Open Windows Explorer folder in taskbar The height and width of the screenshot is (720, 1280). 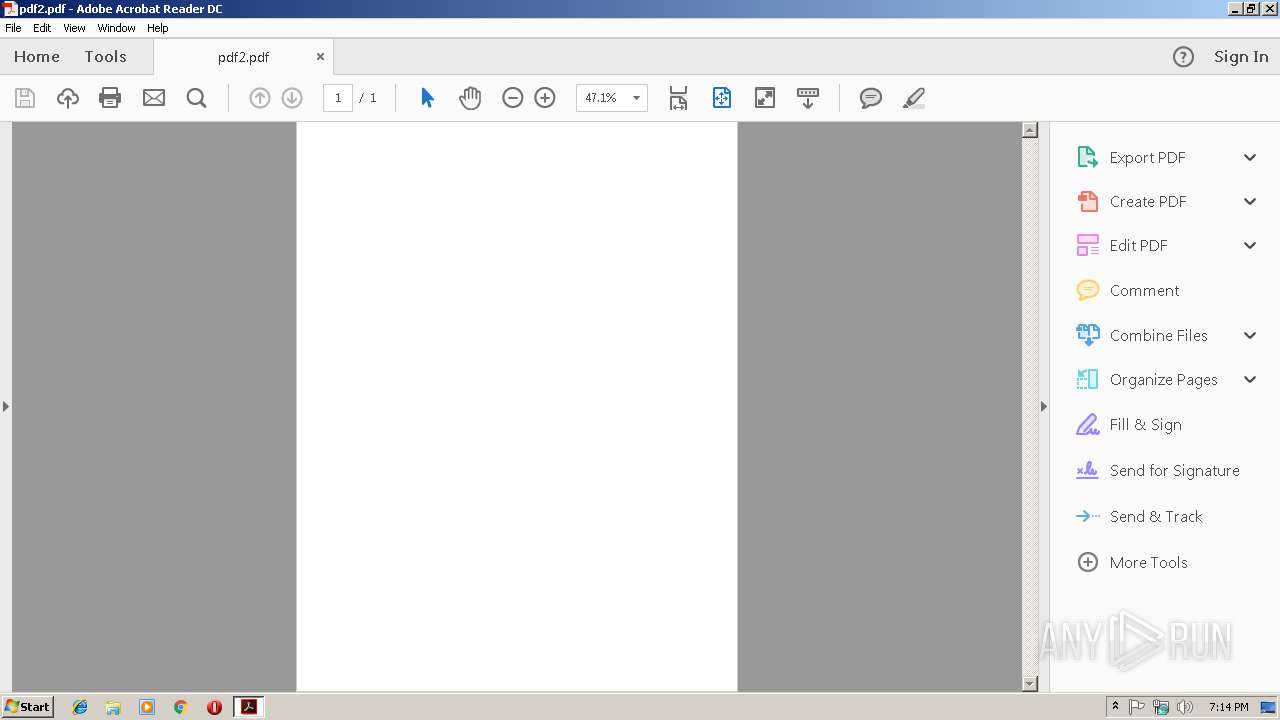[113, 707]
